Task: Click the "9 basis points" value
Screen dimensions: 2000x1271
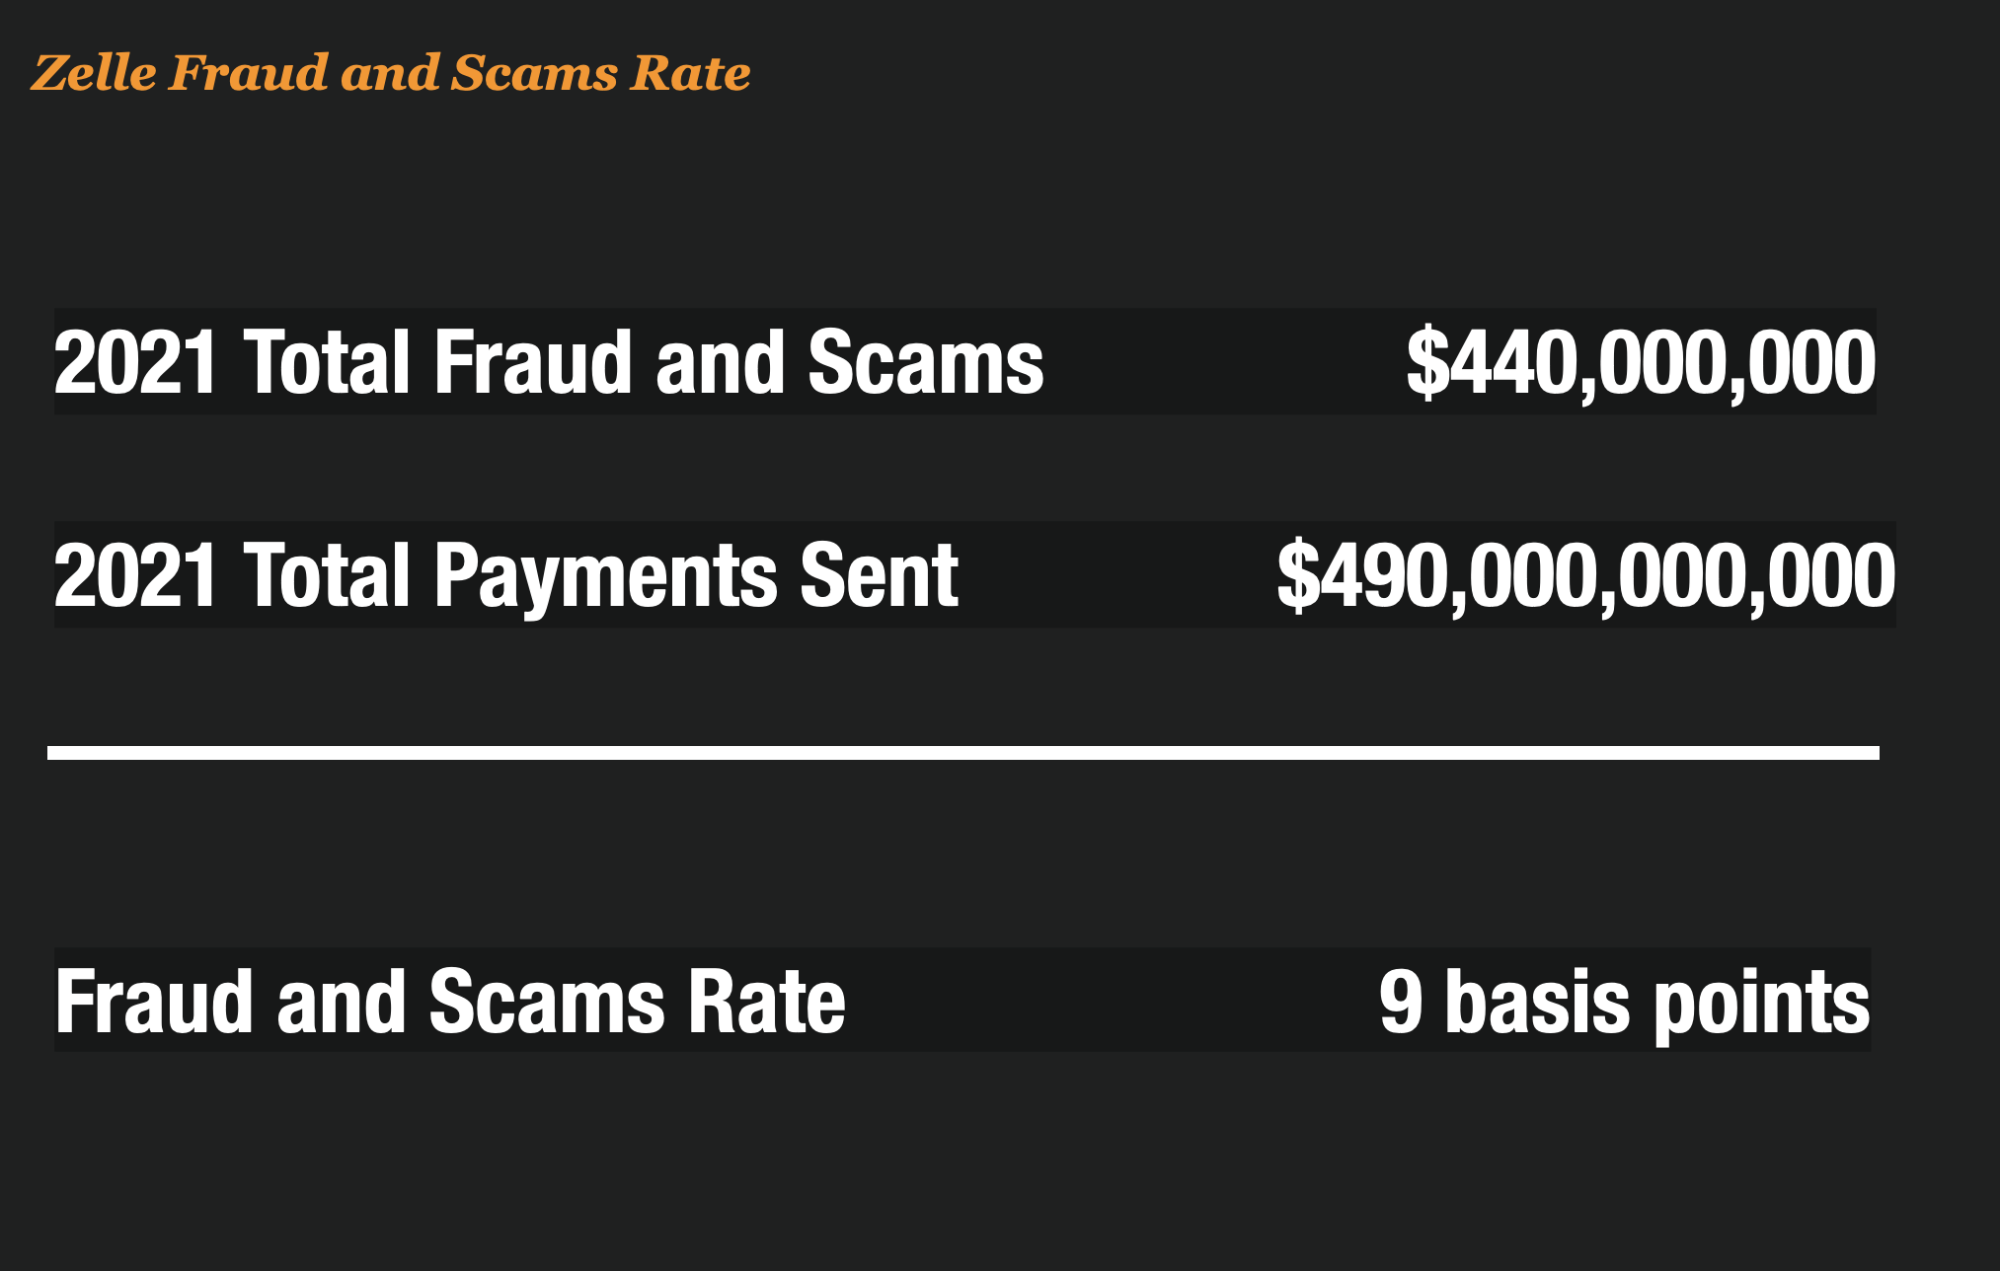Action: point(1624,1001)
